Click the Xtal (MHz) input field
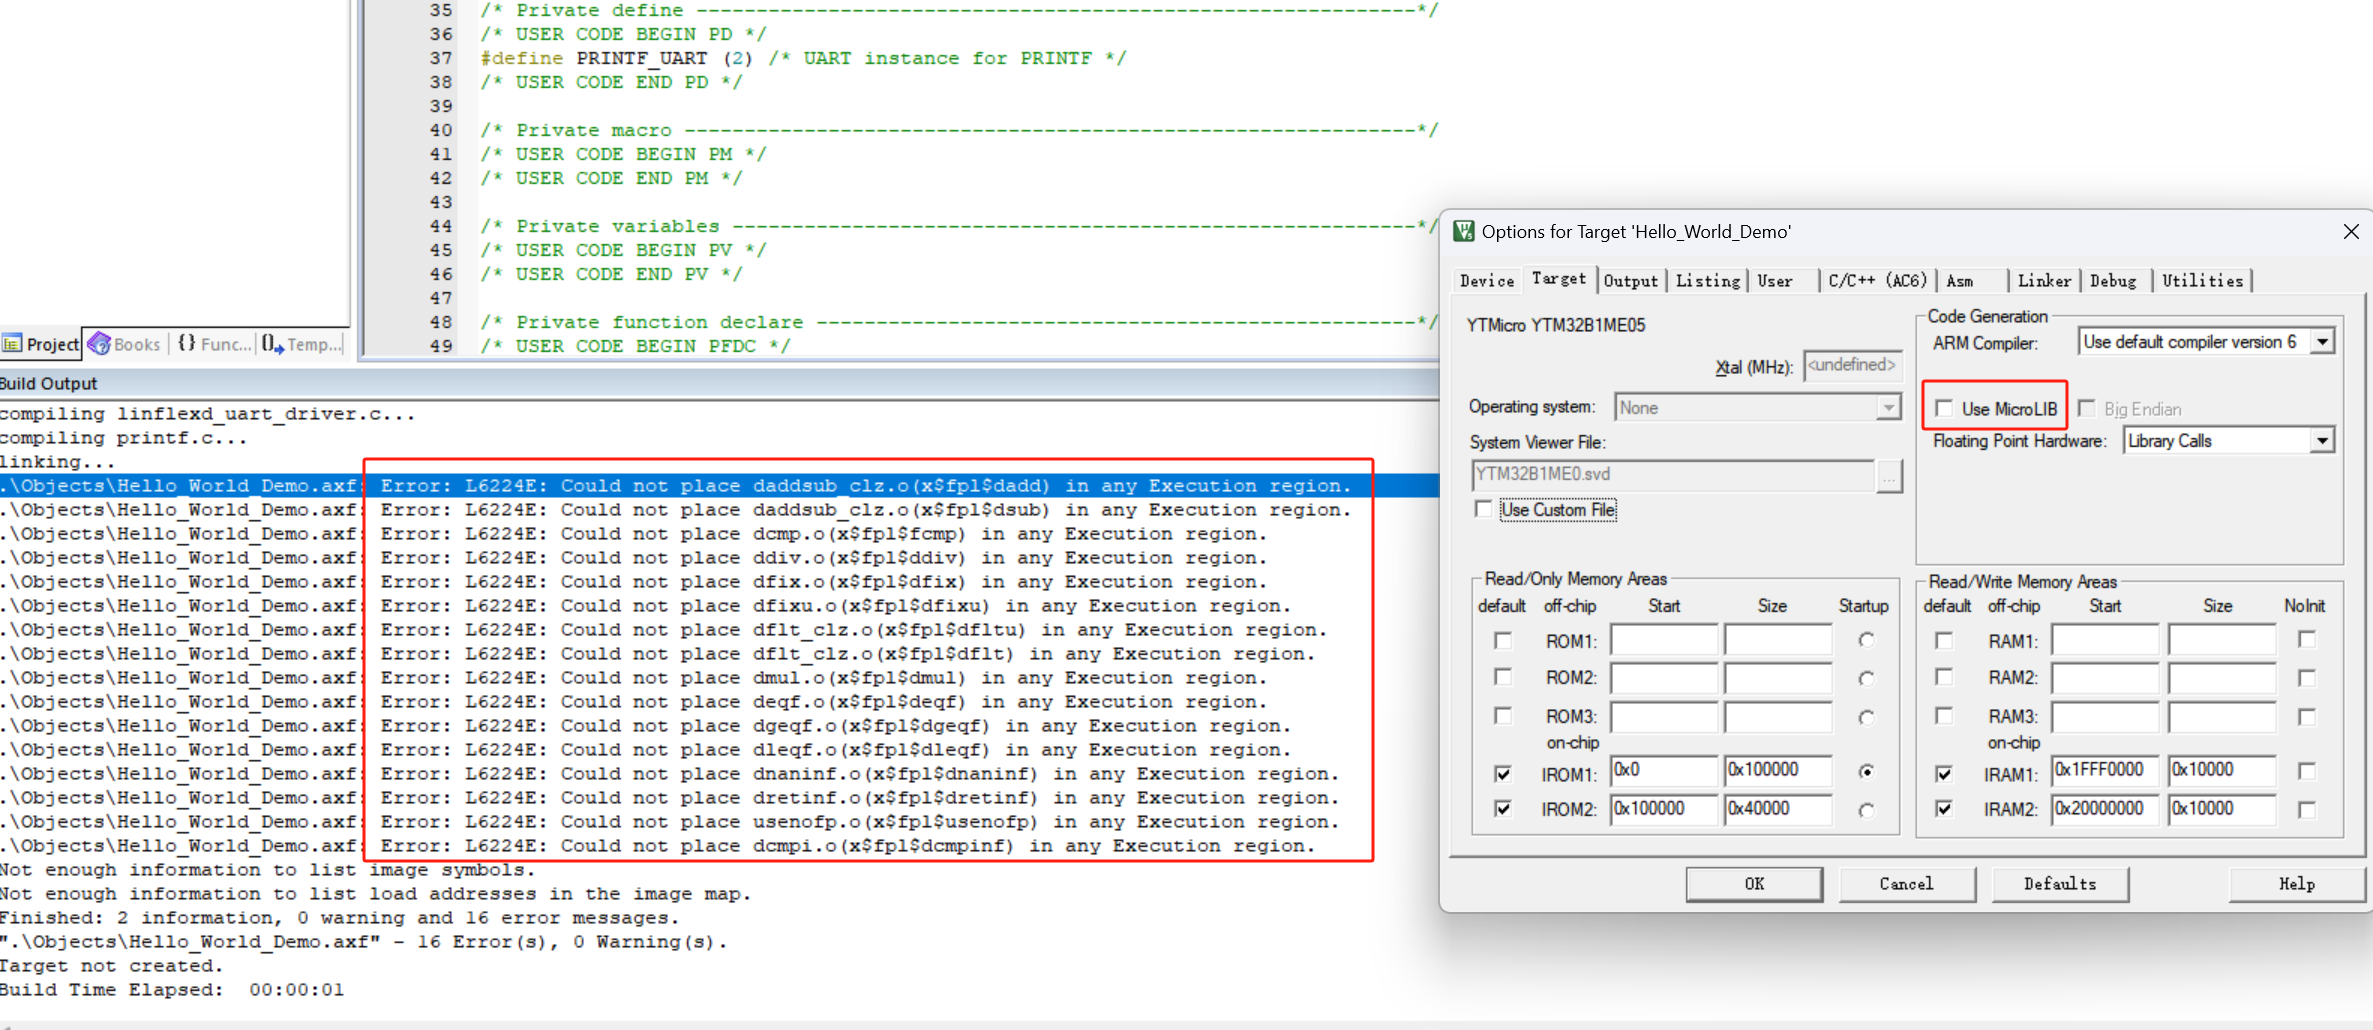Viewport: 2373px width, 1030px height. click(1852, 366)
